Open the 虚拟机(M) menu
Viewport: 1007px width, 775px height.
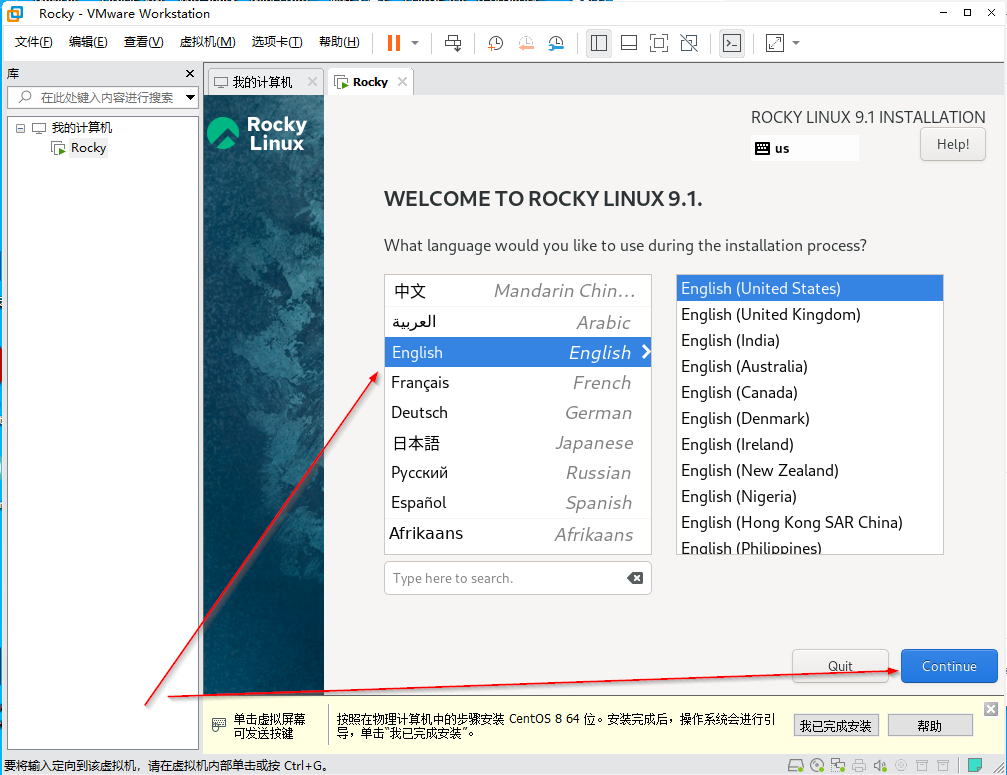pyautogui.click(x=207, y=42)
